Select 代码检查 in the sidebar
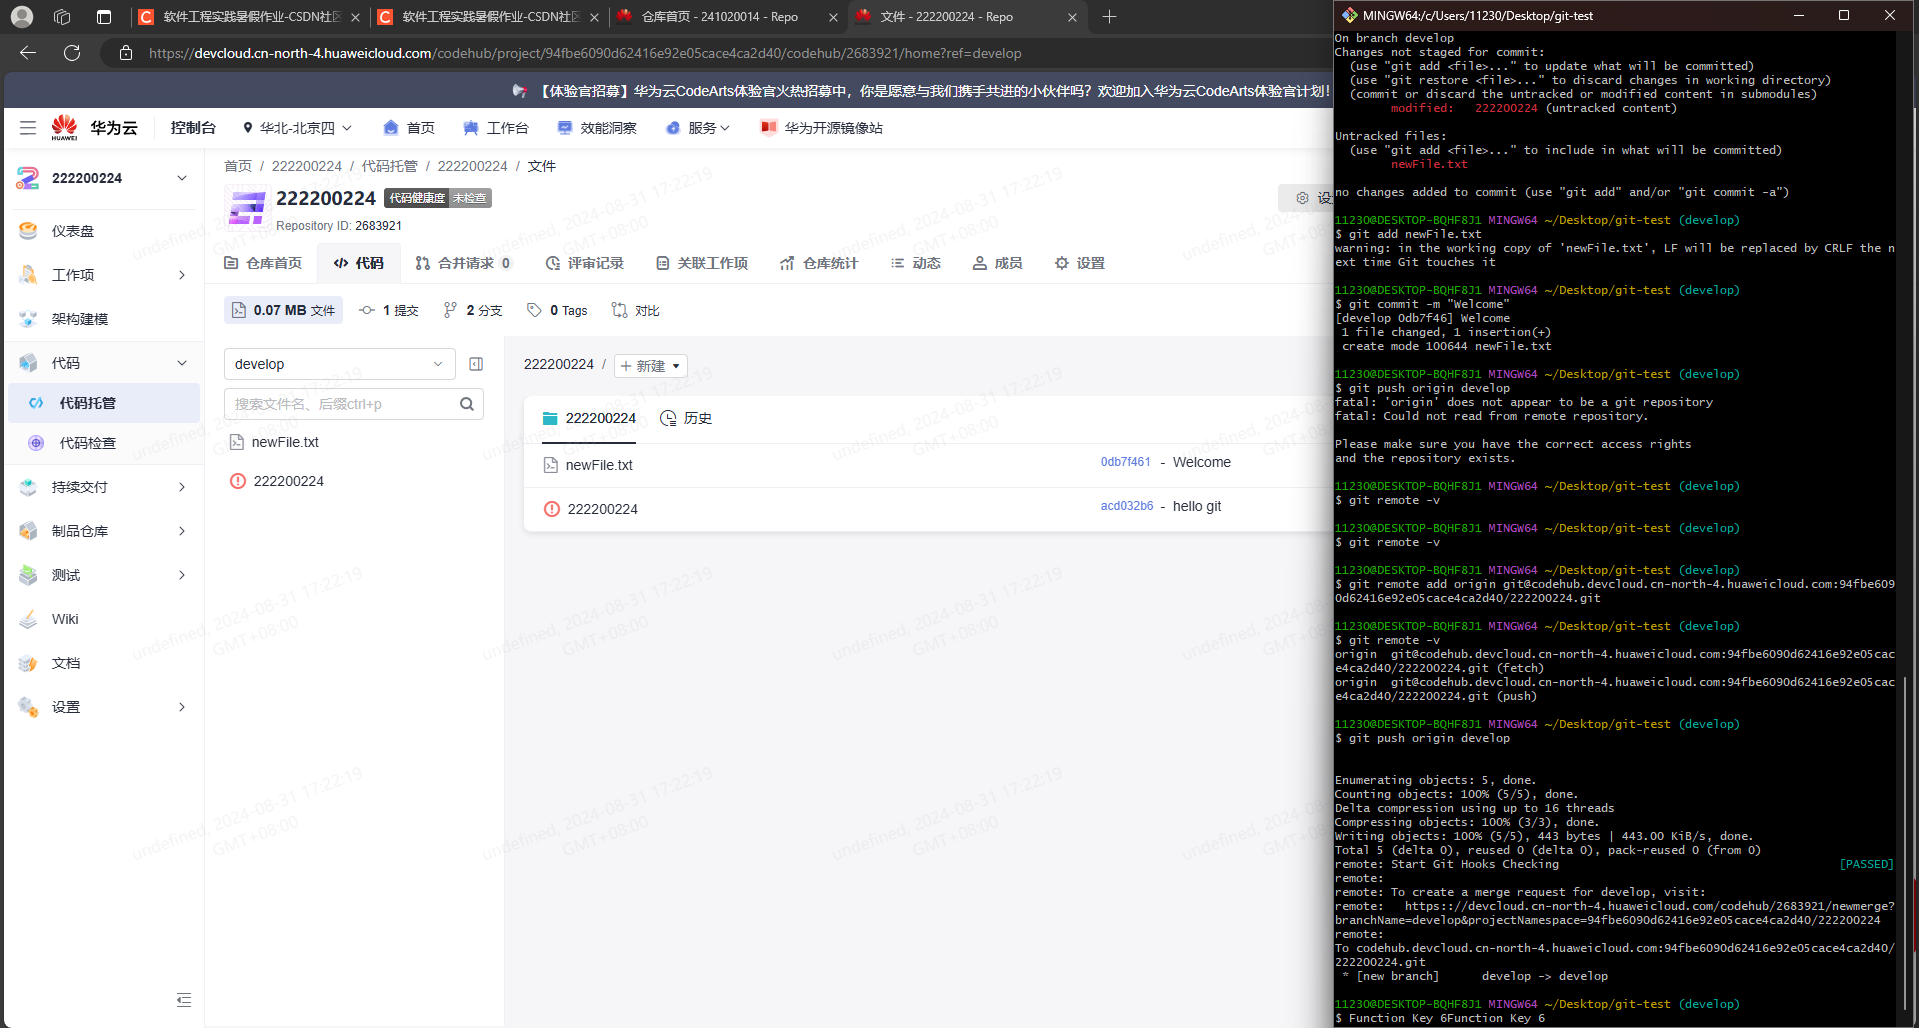Viewport: 1919px width, 1028px height. (88, 443)
